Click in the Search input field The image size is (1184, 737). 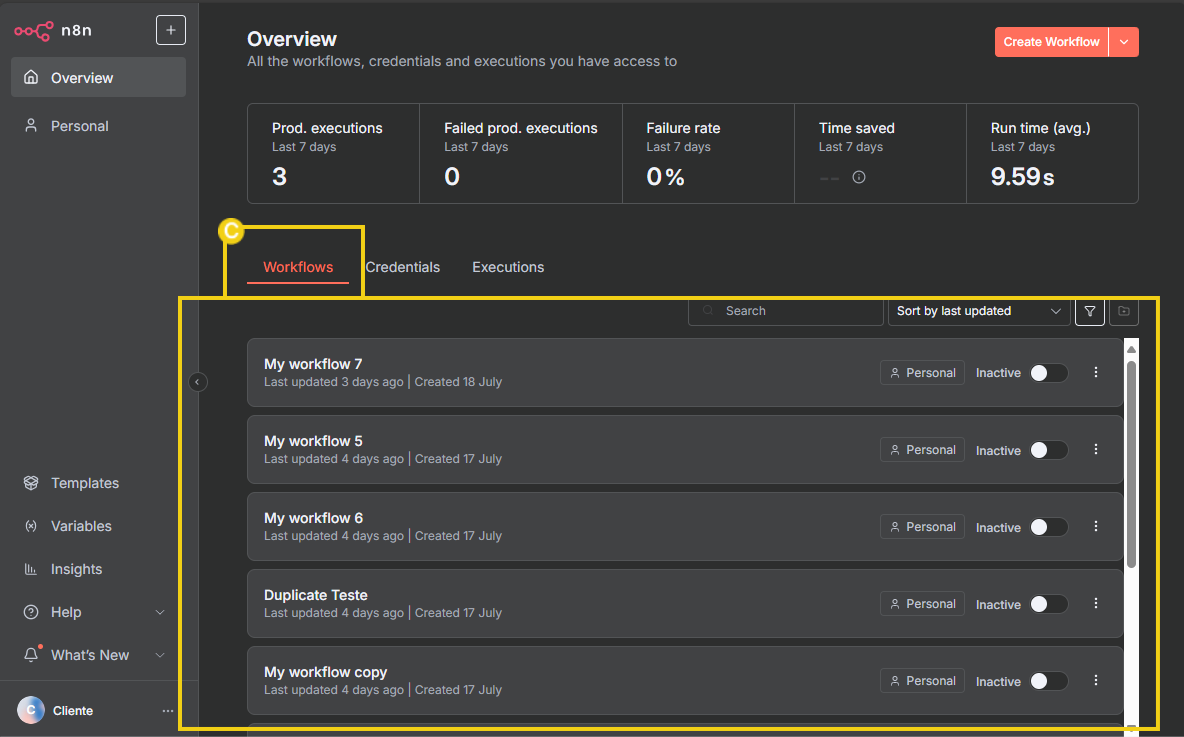click(786, 311)
